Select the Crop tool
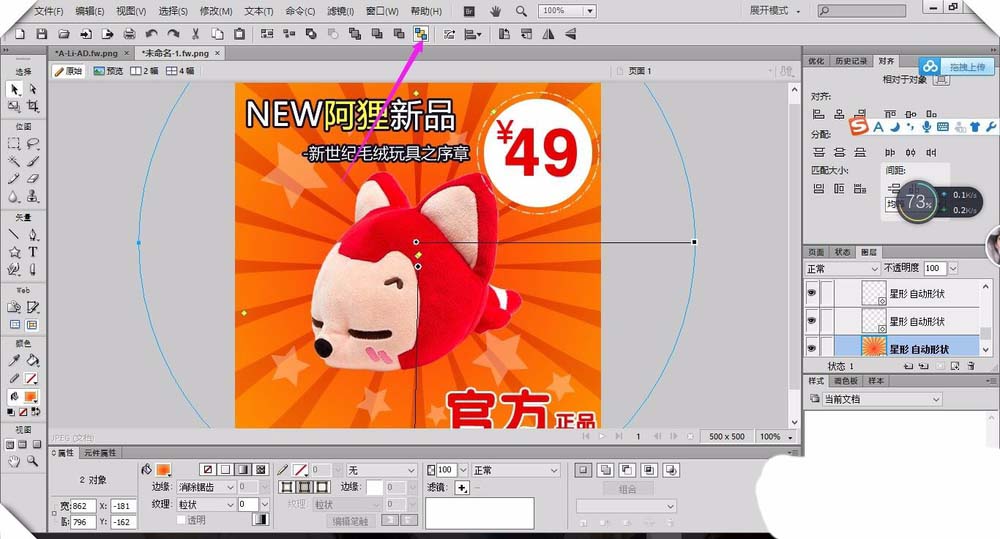 click(33, 106)
